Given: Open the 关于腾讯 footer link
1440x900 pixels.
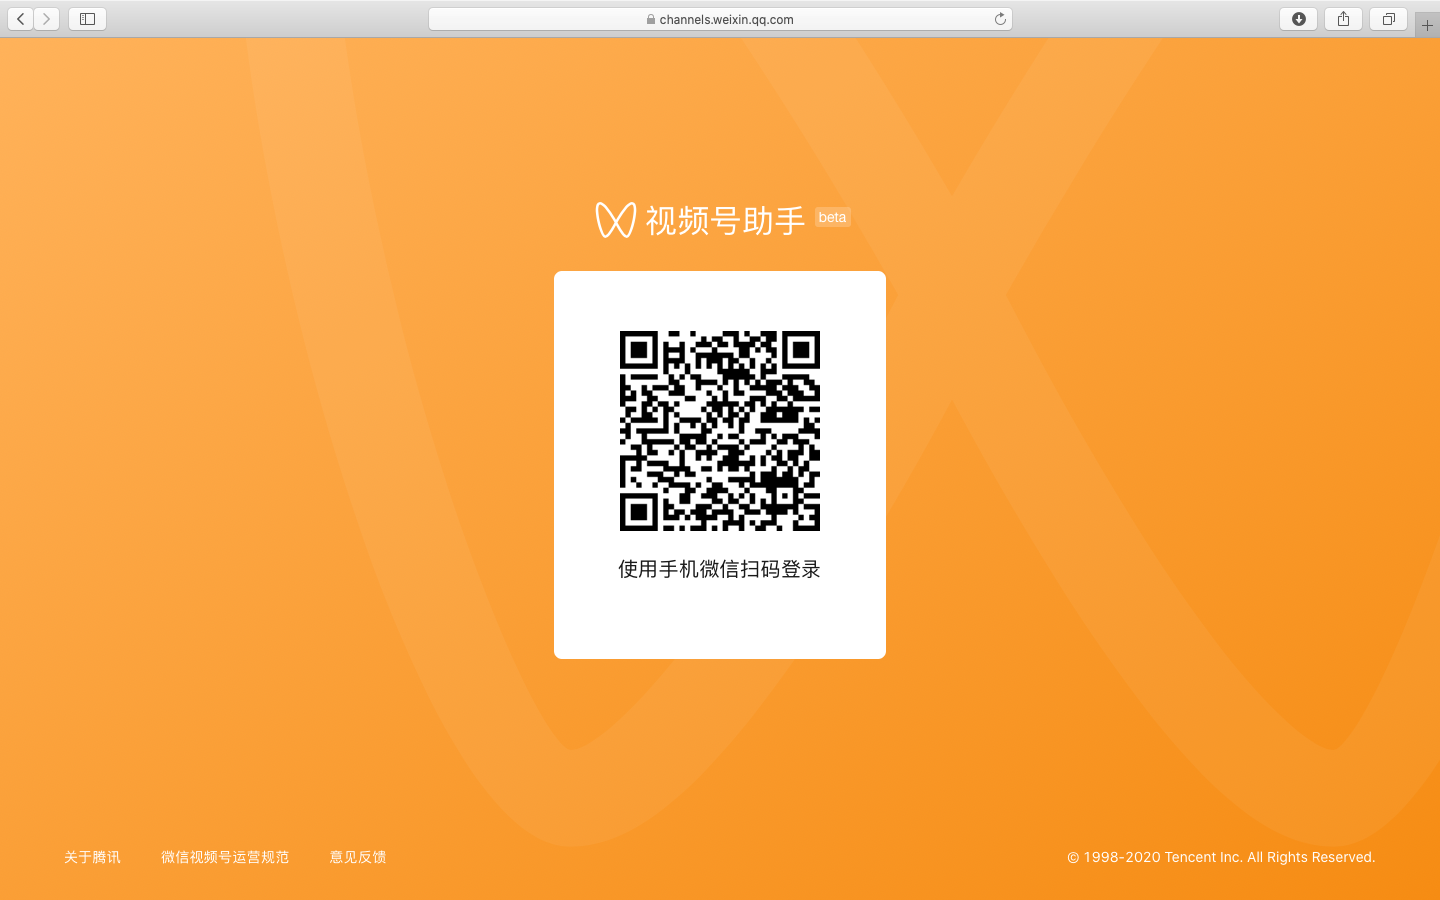Looking at the screenshot, I should click(x=92, y=857).
